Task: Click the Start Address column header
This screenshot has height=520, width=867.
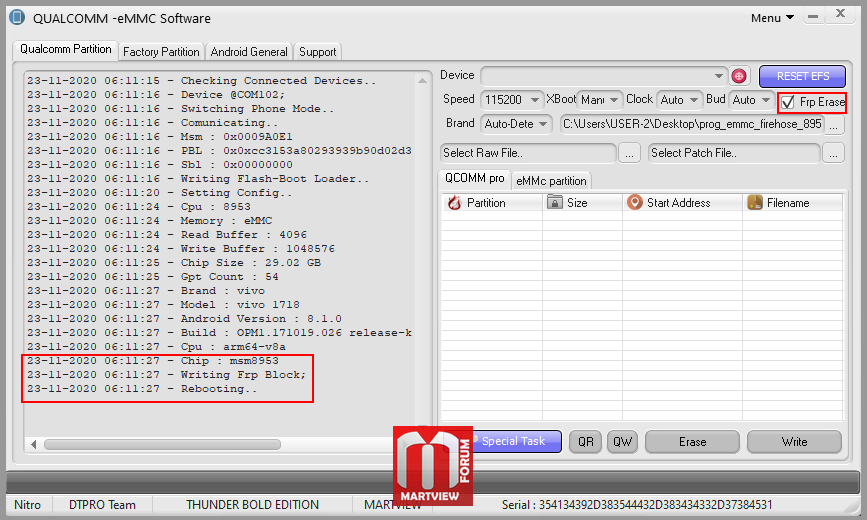Action: pyautogui.click(x=683, y=203)
